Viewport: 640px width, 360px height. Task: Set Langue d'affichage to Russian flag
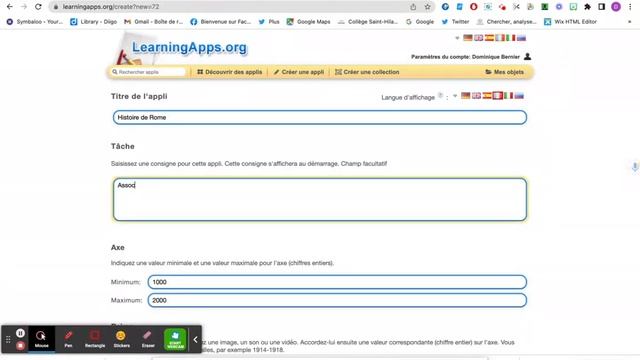pos(519,96)
